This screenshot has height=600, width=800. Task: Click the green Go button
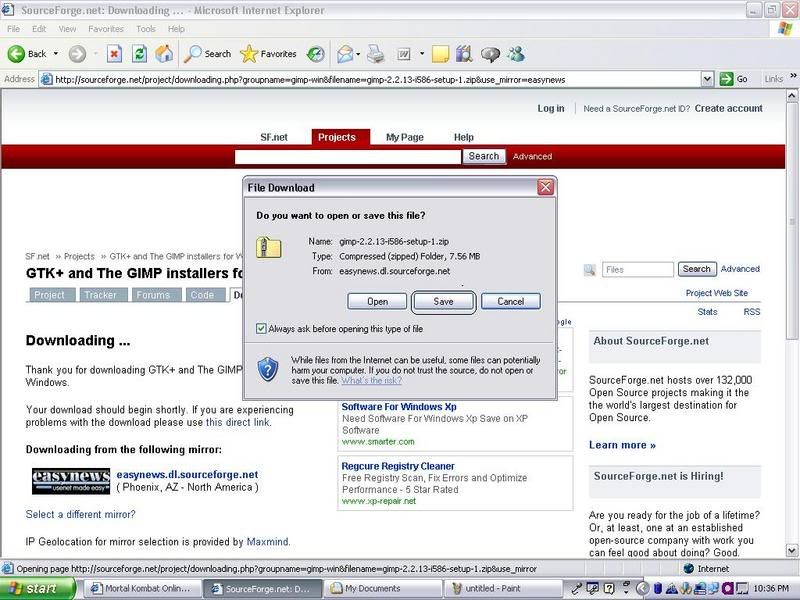[734, 79]
